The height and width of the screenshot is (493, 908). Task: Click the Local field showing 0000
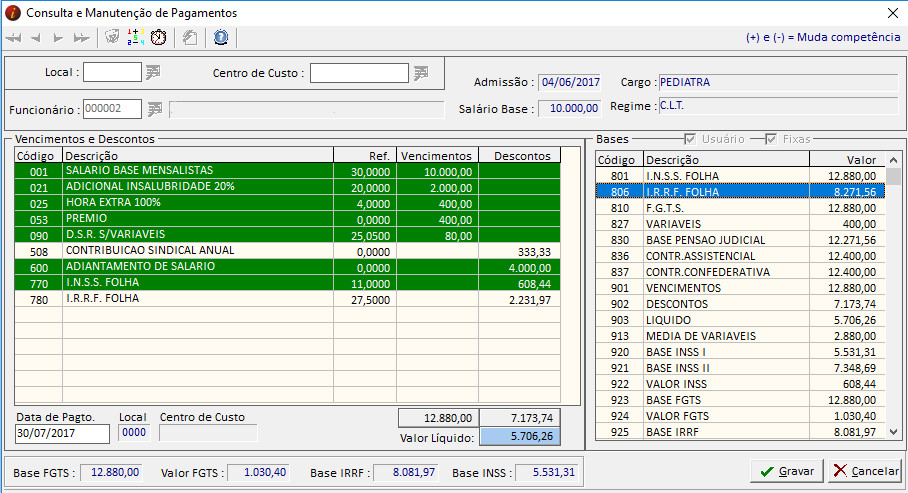[x=134, y=433]
